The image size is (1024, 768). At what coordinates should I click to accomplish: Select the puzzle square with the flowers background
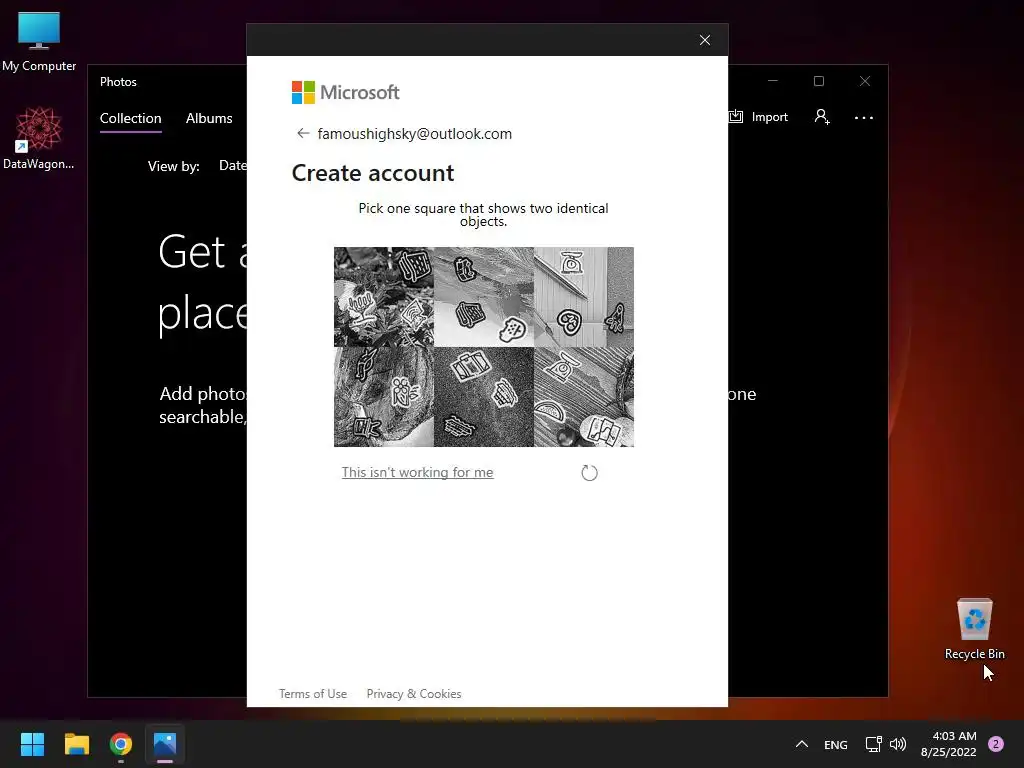[384, 296]
